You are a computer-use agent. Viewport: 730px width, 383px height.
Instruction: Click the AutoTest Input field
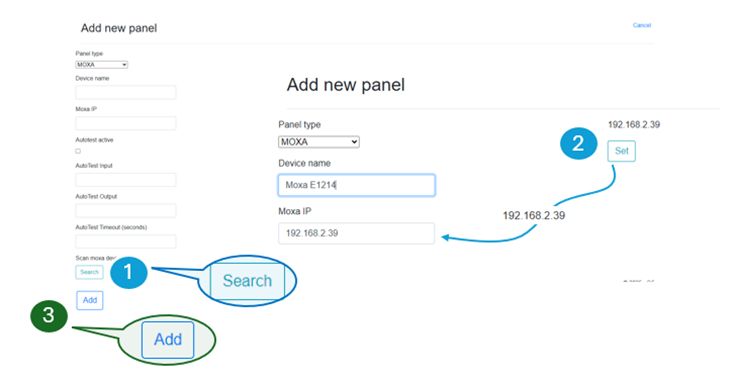[x=126, y=180]
